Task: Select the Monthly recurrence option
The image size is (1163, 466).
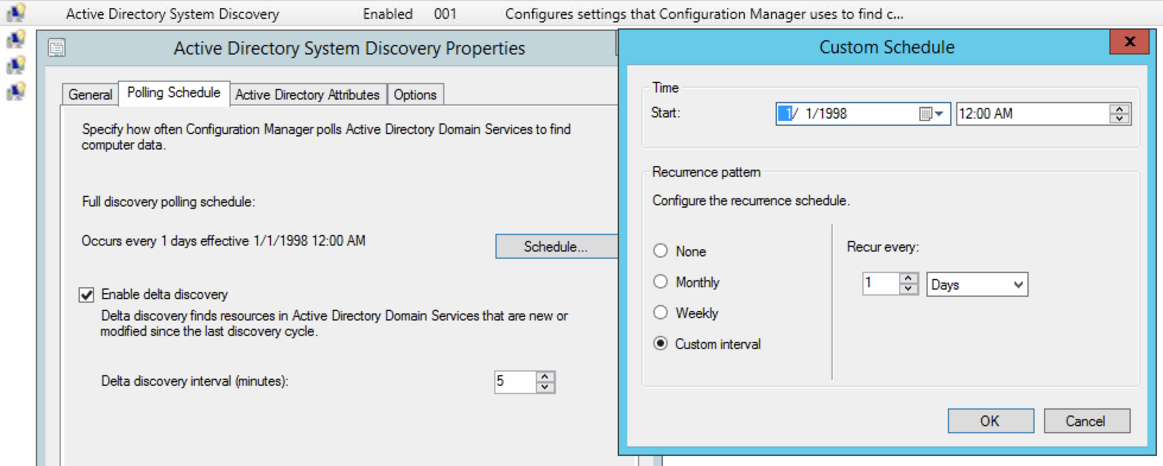Action: tap(660, 282)
